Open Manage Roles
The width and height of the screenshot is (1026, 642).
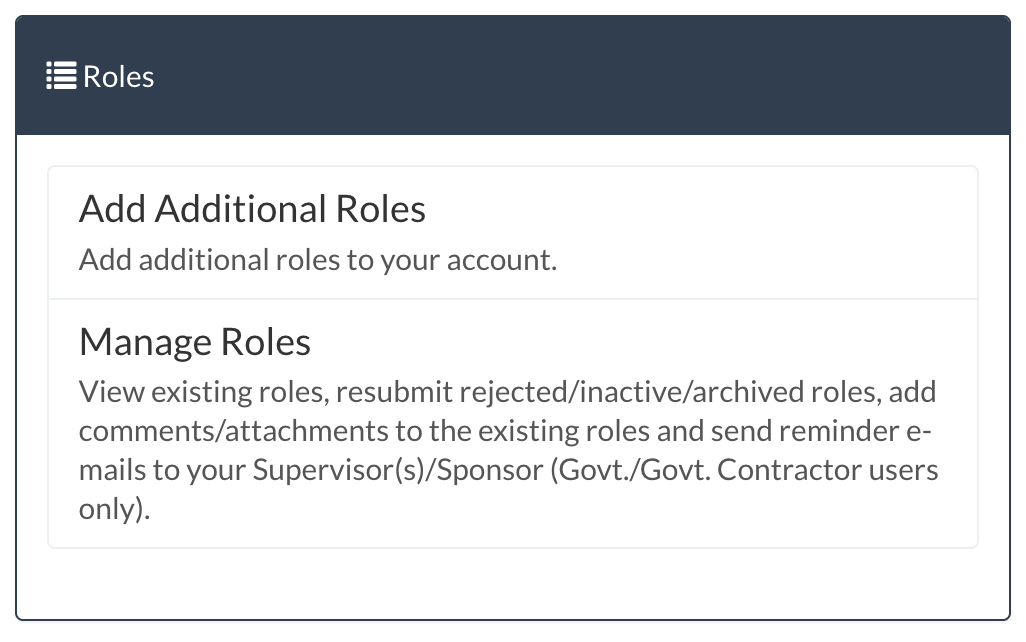tap(195, 343)
